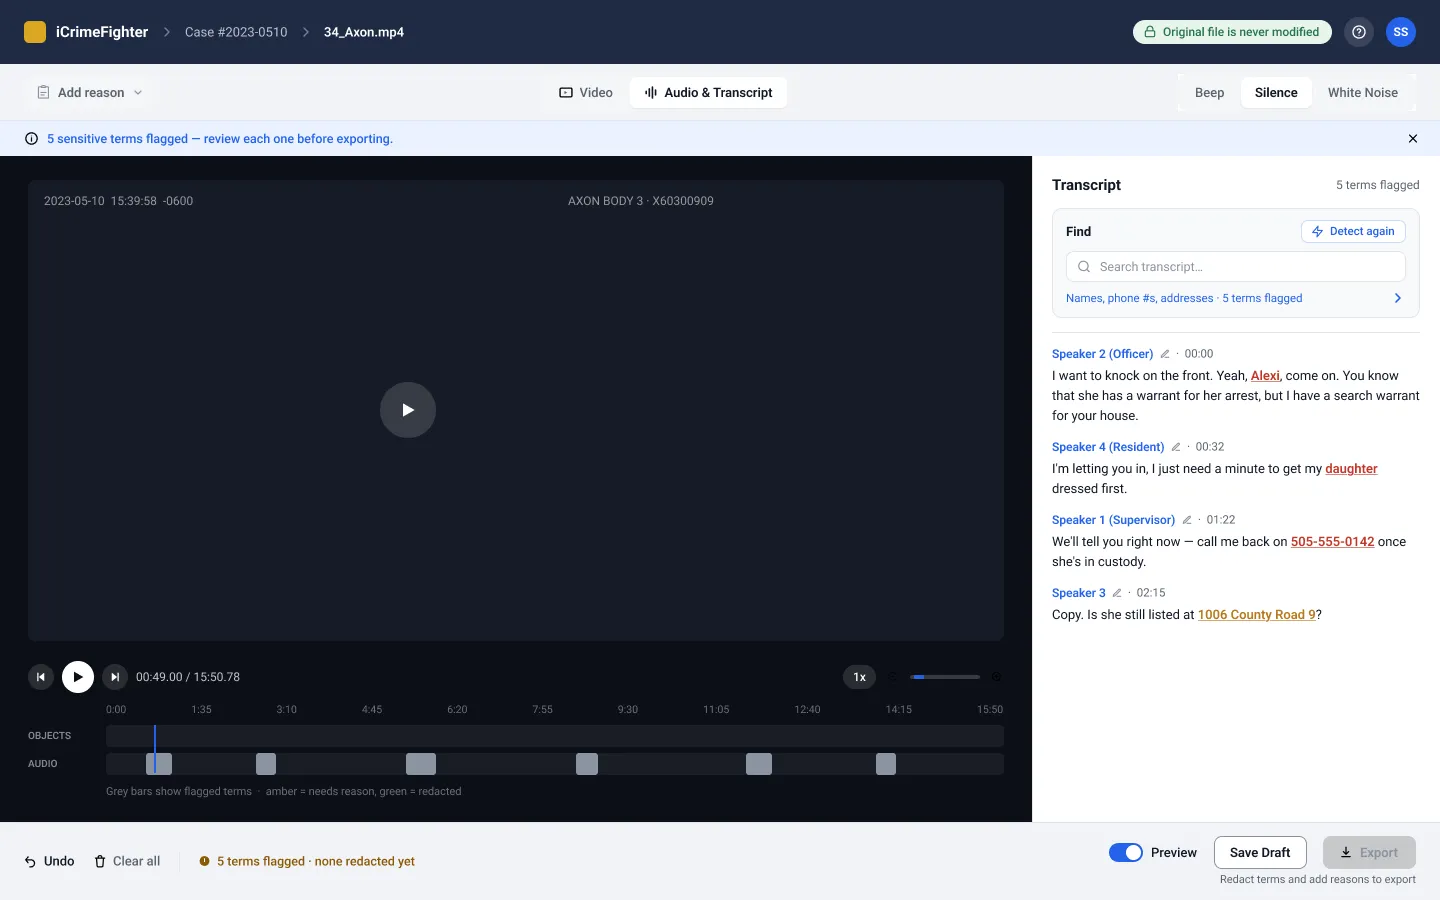Screen dimensions: 1440x900
Task: Toggle the Preview switch off
Action: [x=1126, y=853]
